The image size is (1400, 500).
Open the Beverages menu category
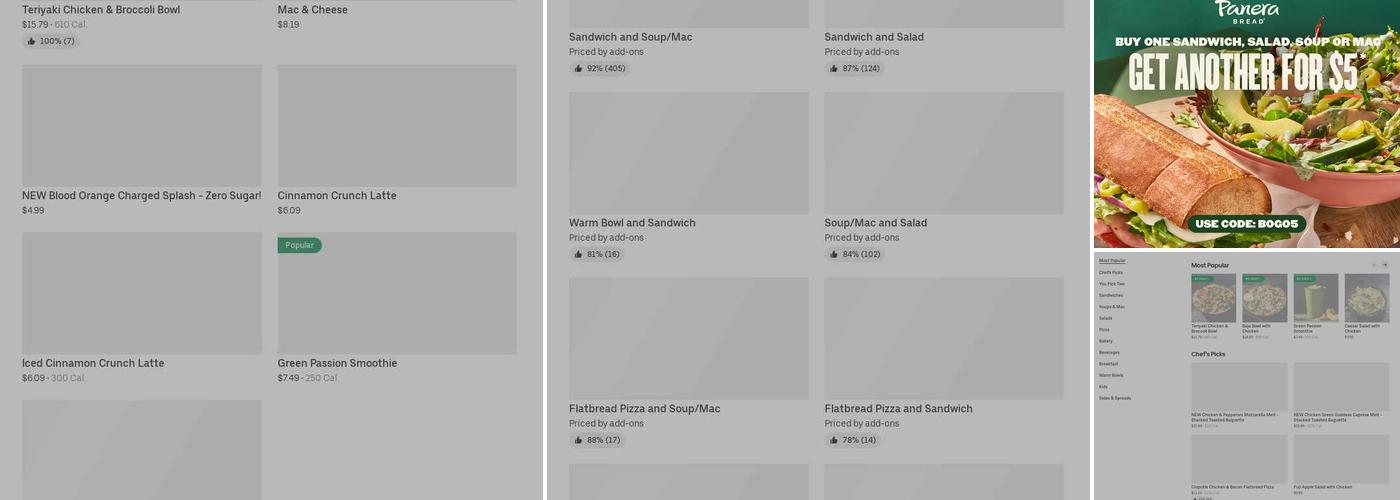tap(1109, 353)
